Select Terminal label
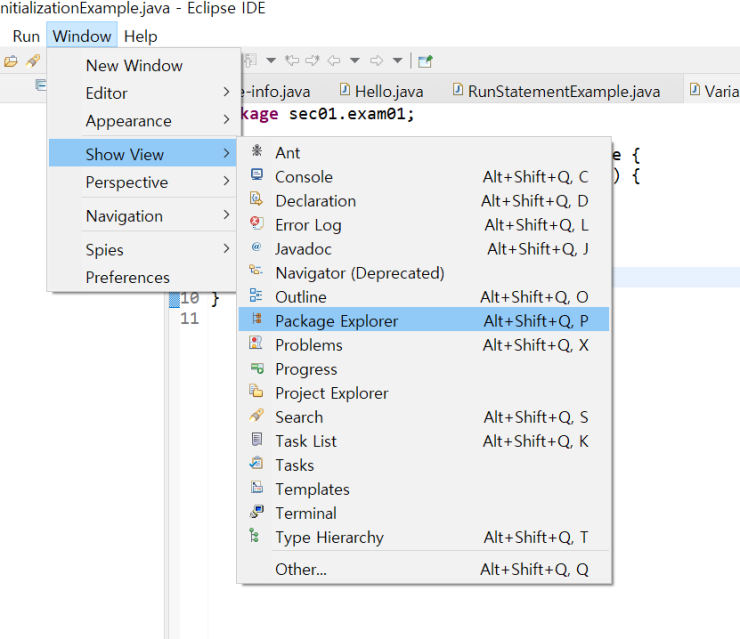The image size is (740, 639). point(306,513)
